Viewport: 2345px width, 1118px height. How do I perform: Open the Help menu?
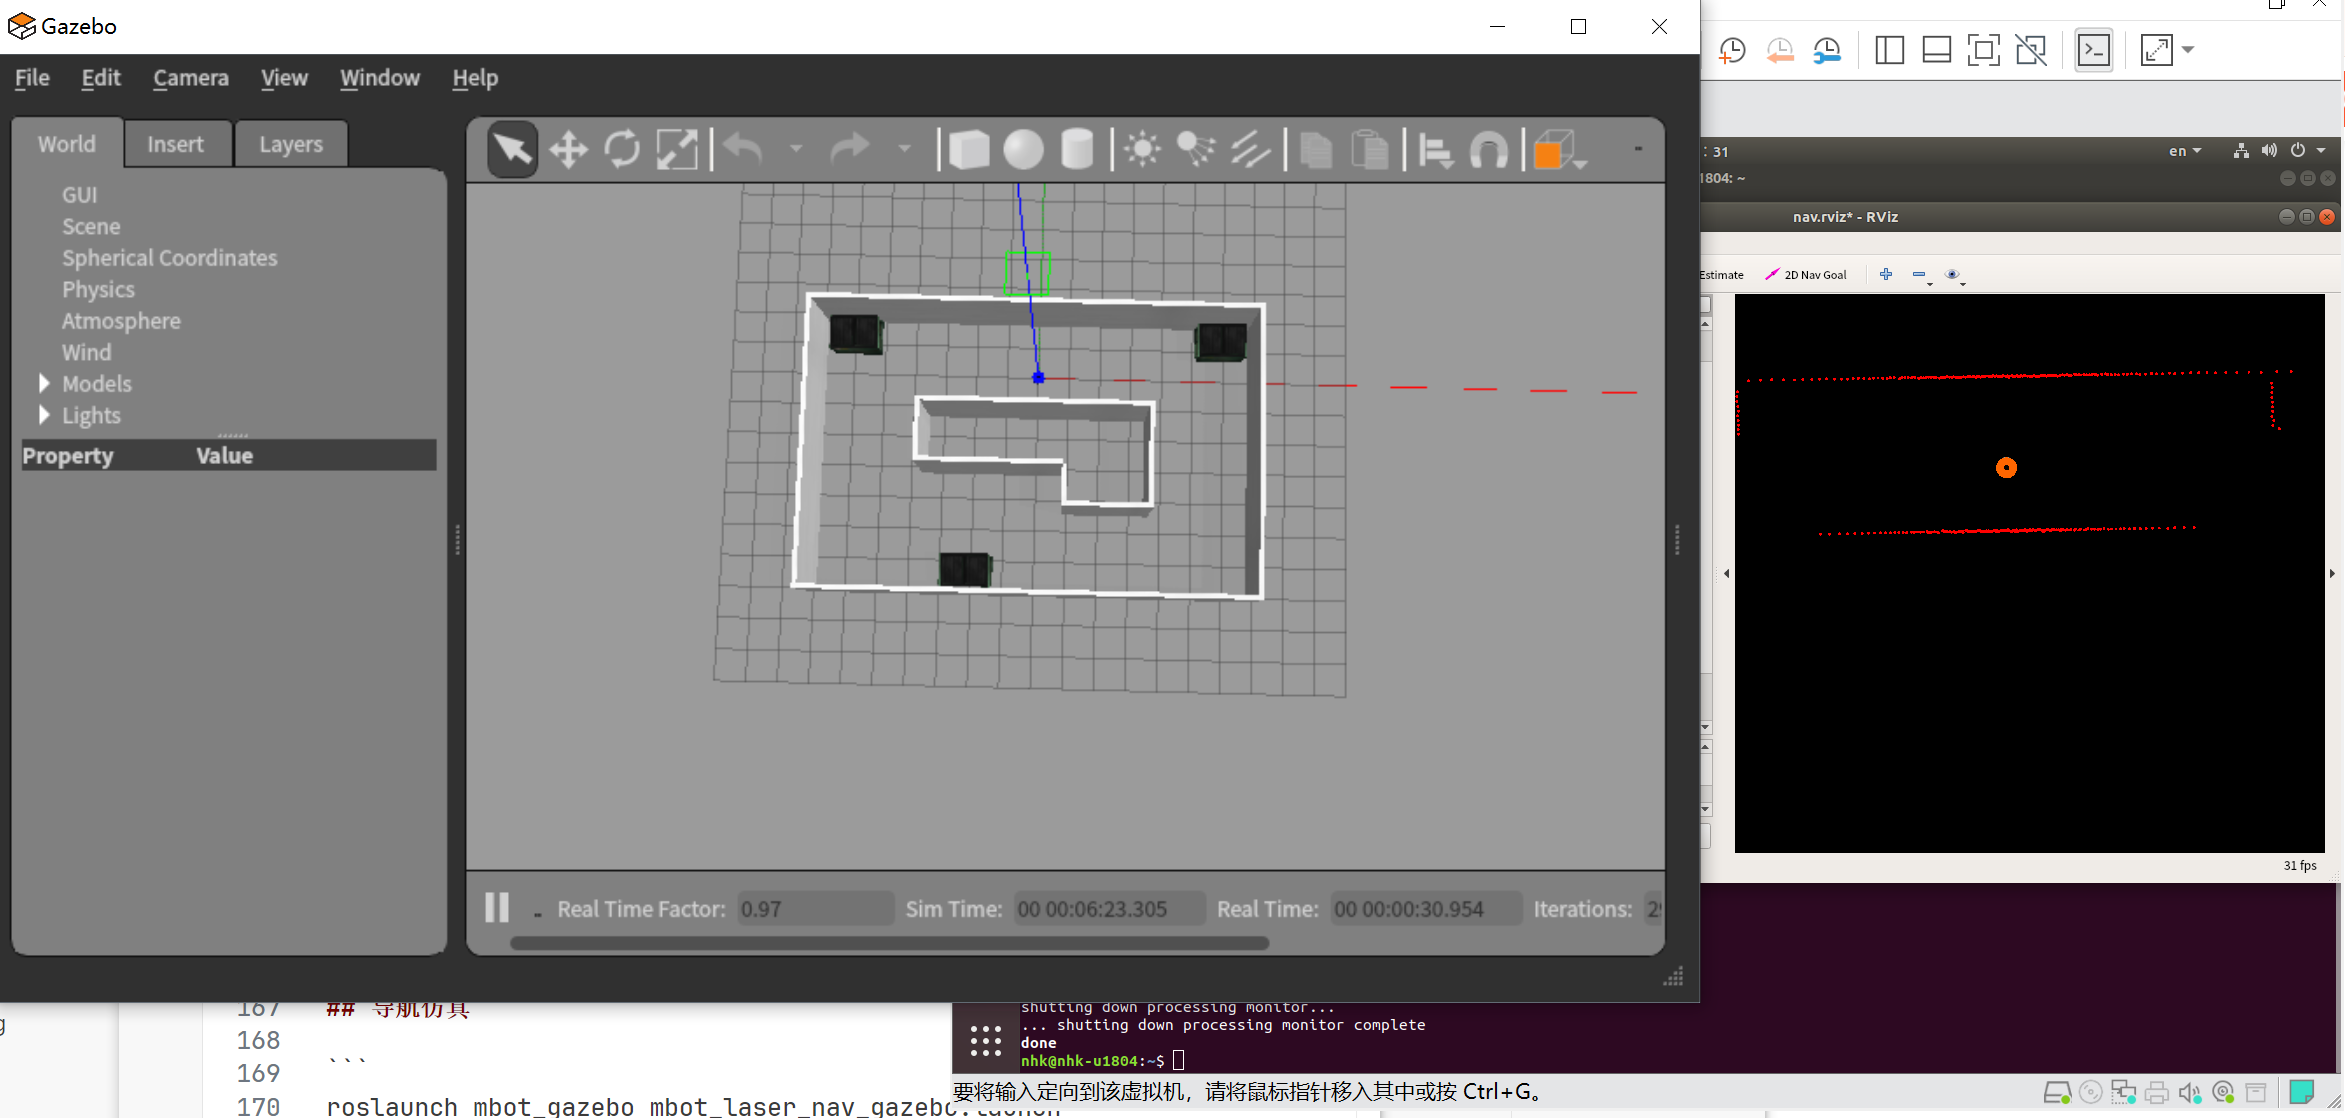point(475,78)
